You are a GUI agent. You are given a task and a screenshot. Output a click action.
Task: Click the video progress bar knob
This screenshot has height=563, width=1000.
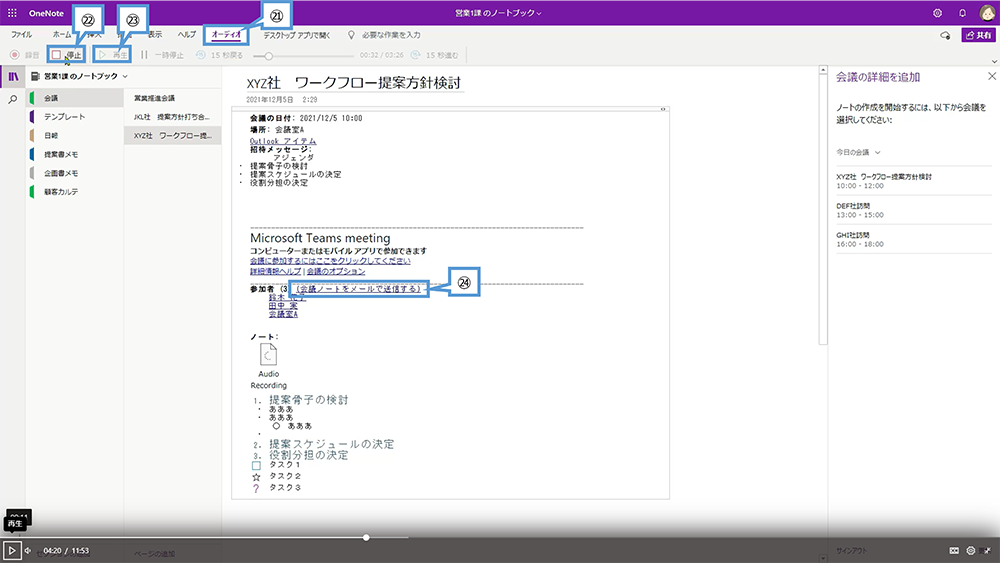(366, 538)
